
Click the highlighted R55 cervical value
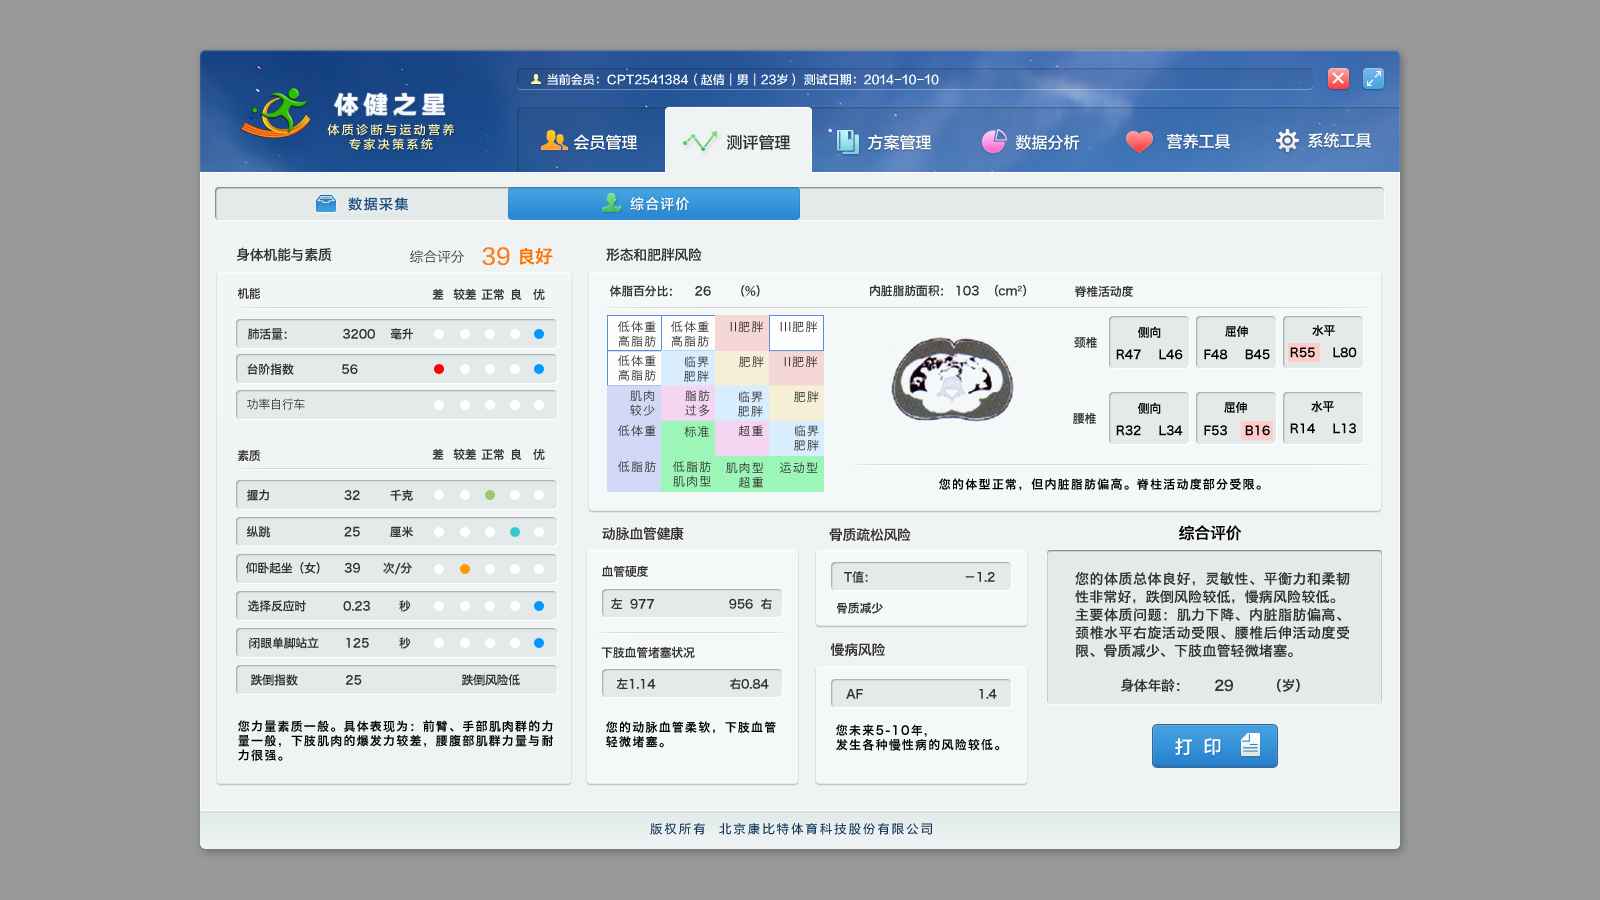pyautogui.click(x=1302, y=352)
